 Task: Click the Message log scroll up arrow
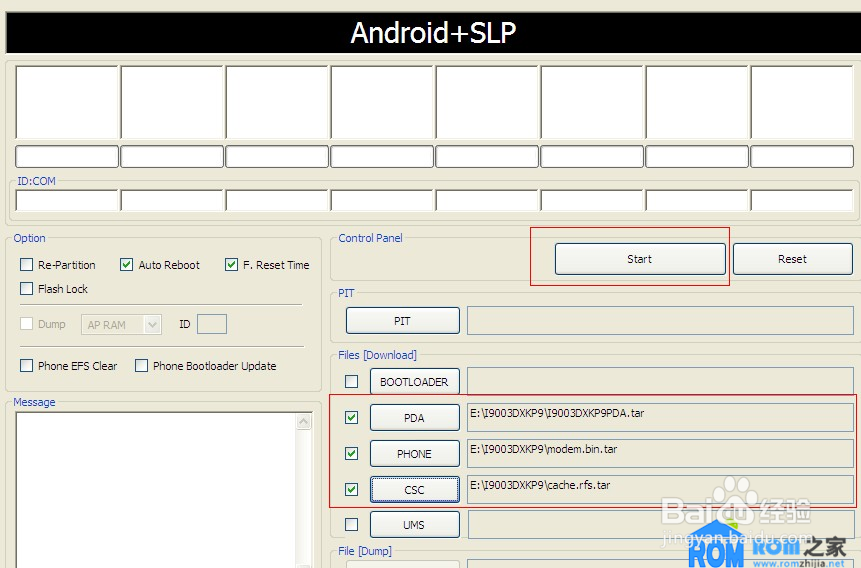click(304, 422)
